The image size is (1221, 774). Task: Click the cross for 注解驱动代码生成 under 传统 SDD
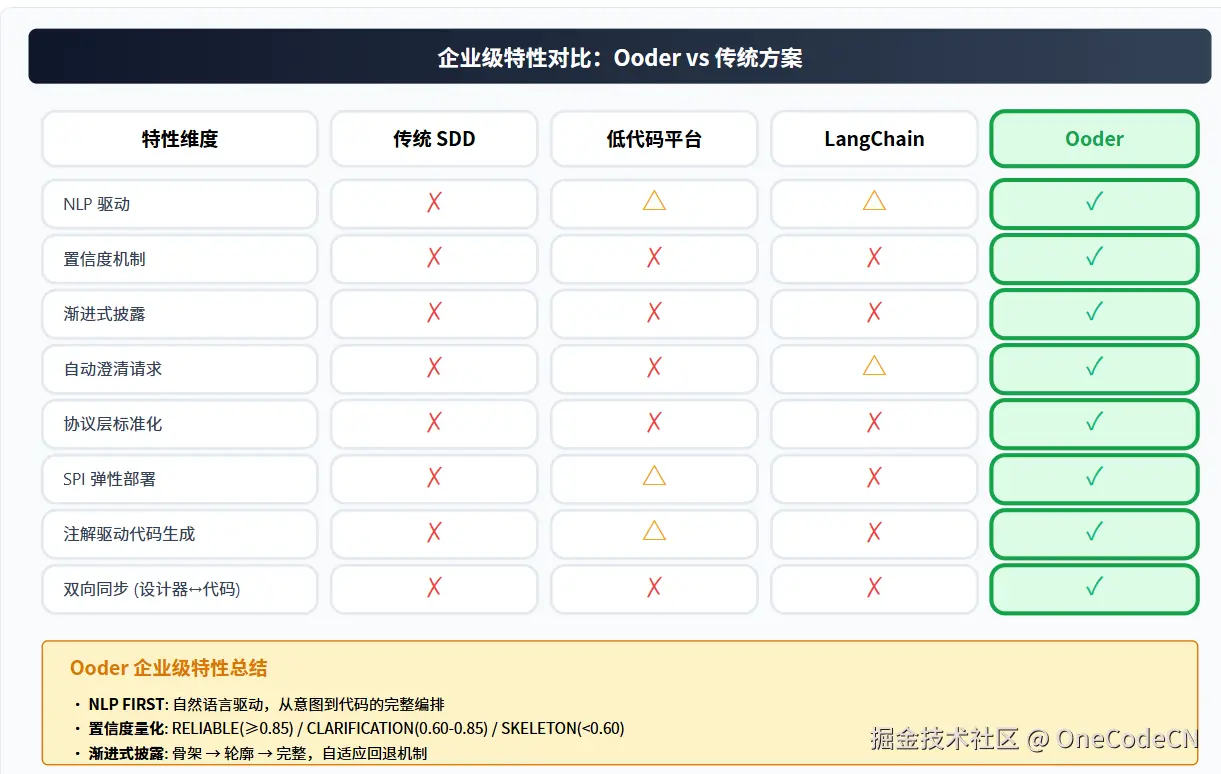pos(434,533)
